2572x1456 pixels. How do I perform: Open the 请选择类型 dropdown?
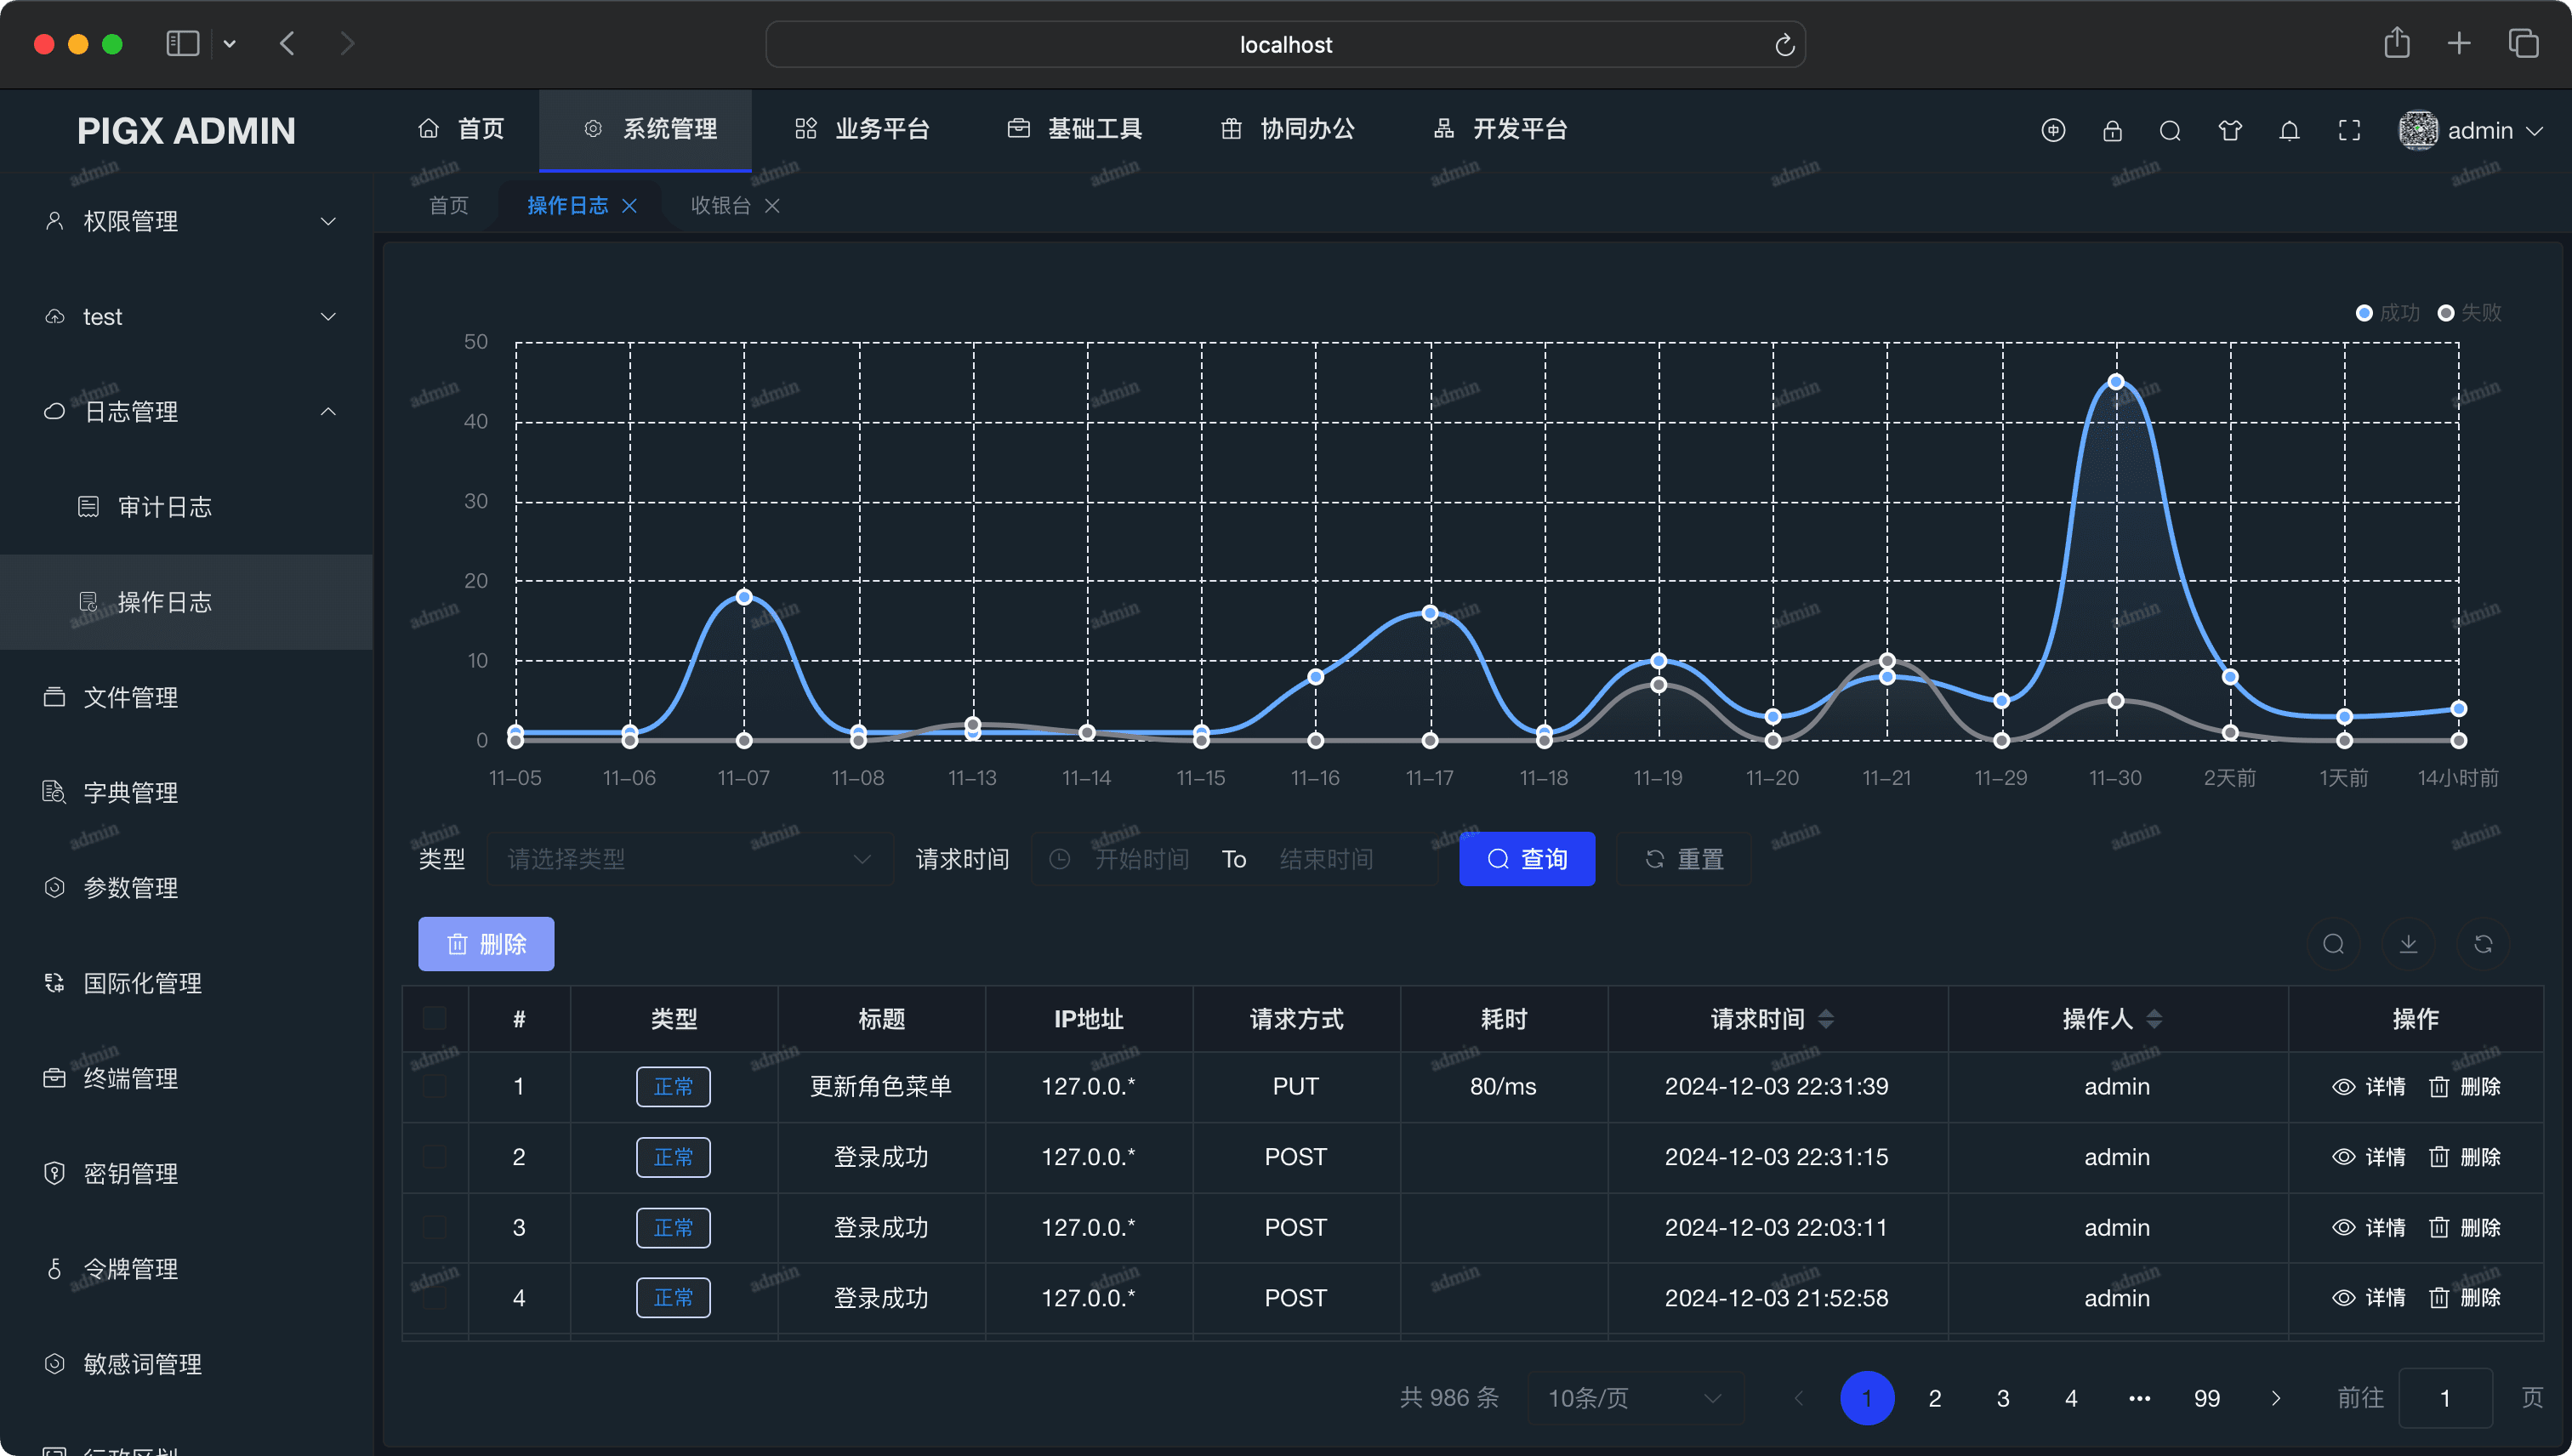click(x=690, y=859)
